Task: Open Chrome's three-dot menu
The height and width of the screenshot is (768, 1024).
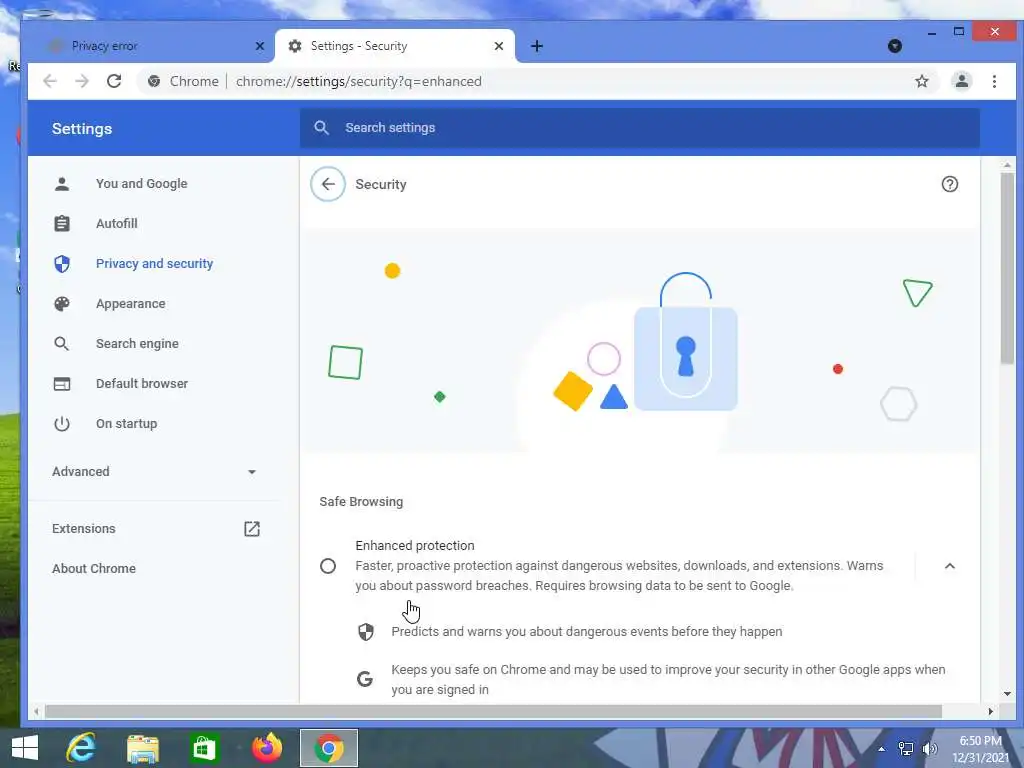Action: (994, 81)
